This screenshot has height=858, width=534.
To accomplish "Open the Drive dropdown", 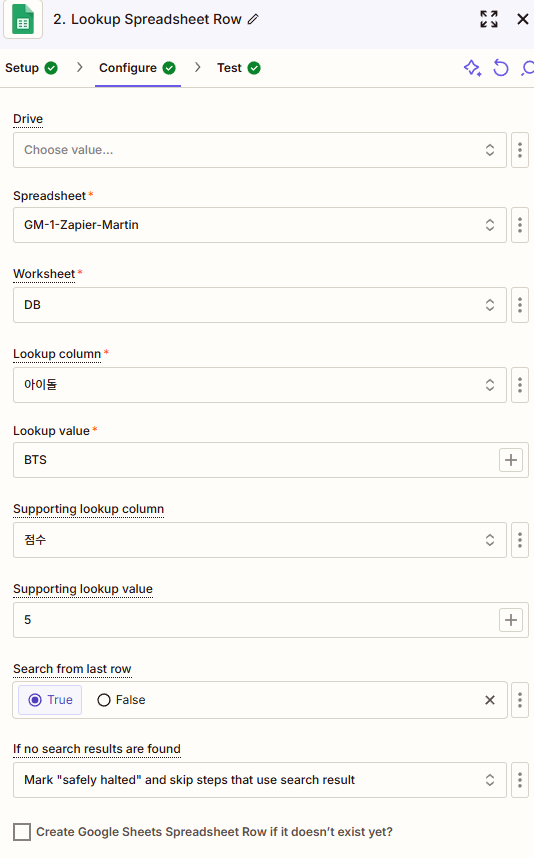I will coord(259,150).
